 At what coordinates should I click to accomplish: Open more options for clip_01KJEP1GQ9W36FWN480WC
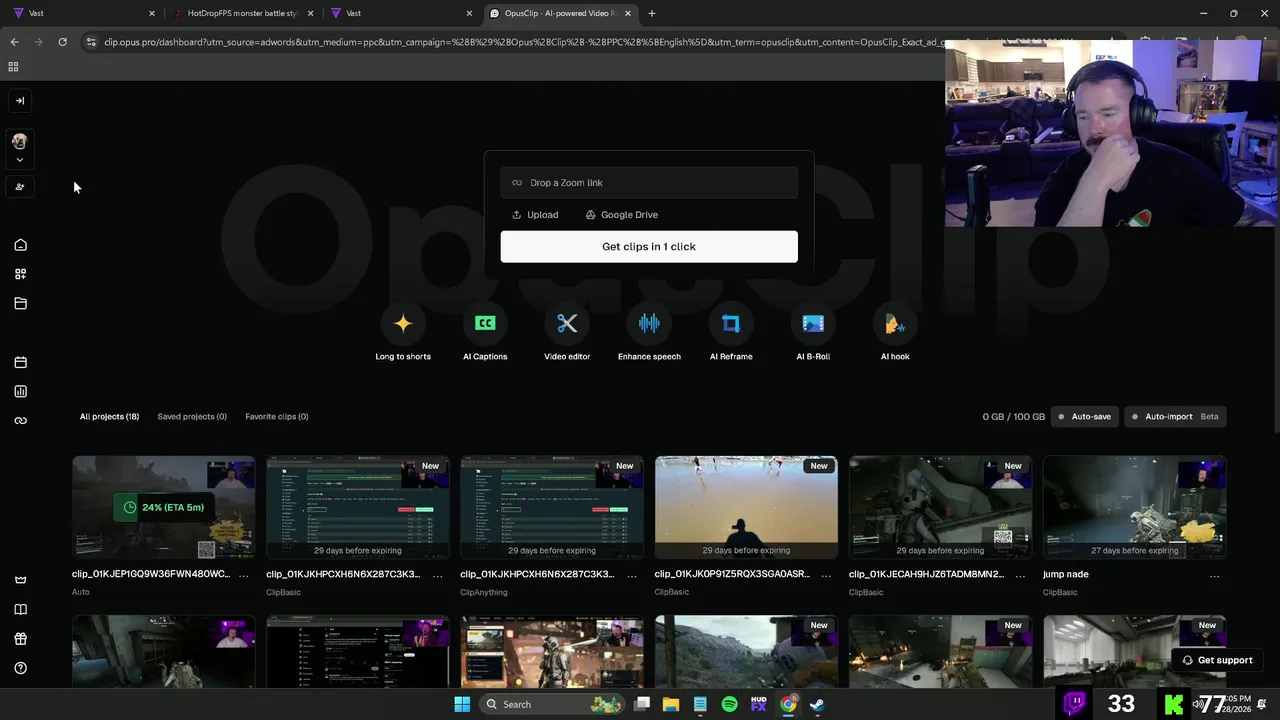(243, 575)
